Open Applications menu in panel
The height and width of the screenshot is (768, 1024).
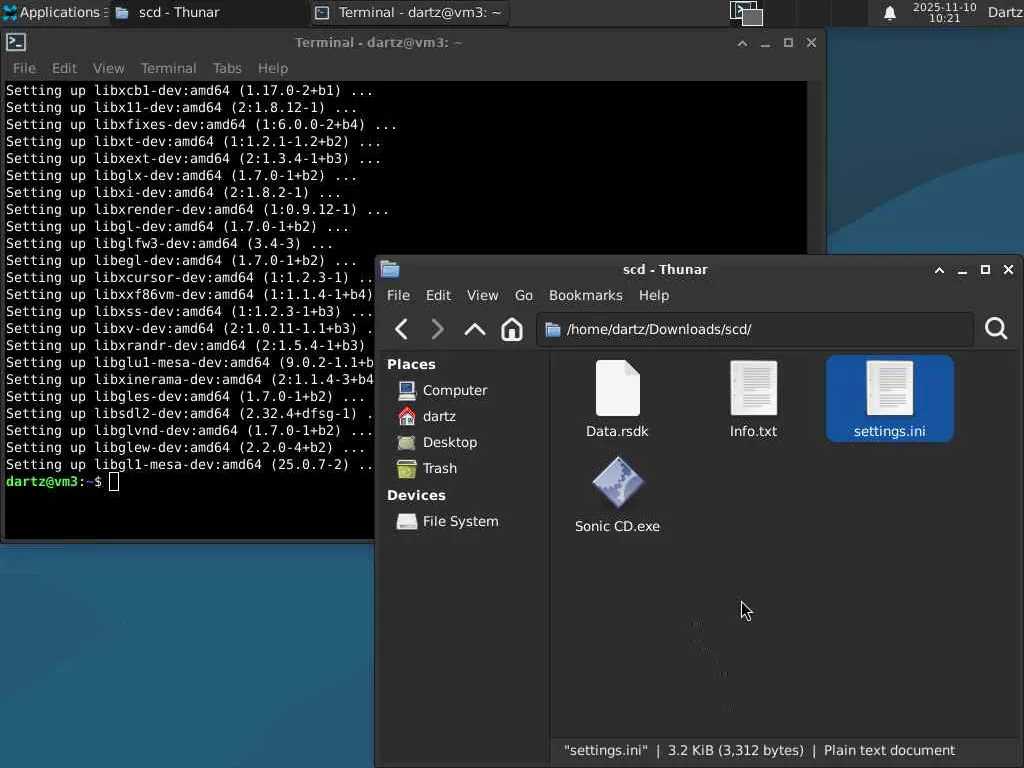(55, 12)
